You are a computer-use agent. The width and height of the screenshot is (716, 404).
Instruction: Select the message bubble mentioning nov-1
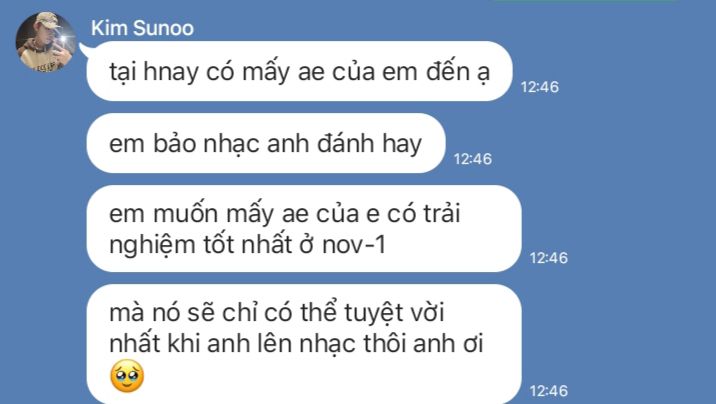pyautogui.click(x=304, y=229)
